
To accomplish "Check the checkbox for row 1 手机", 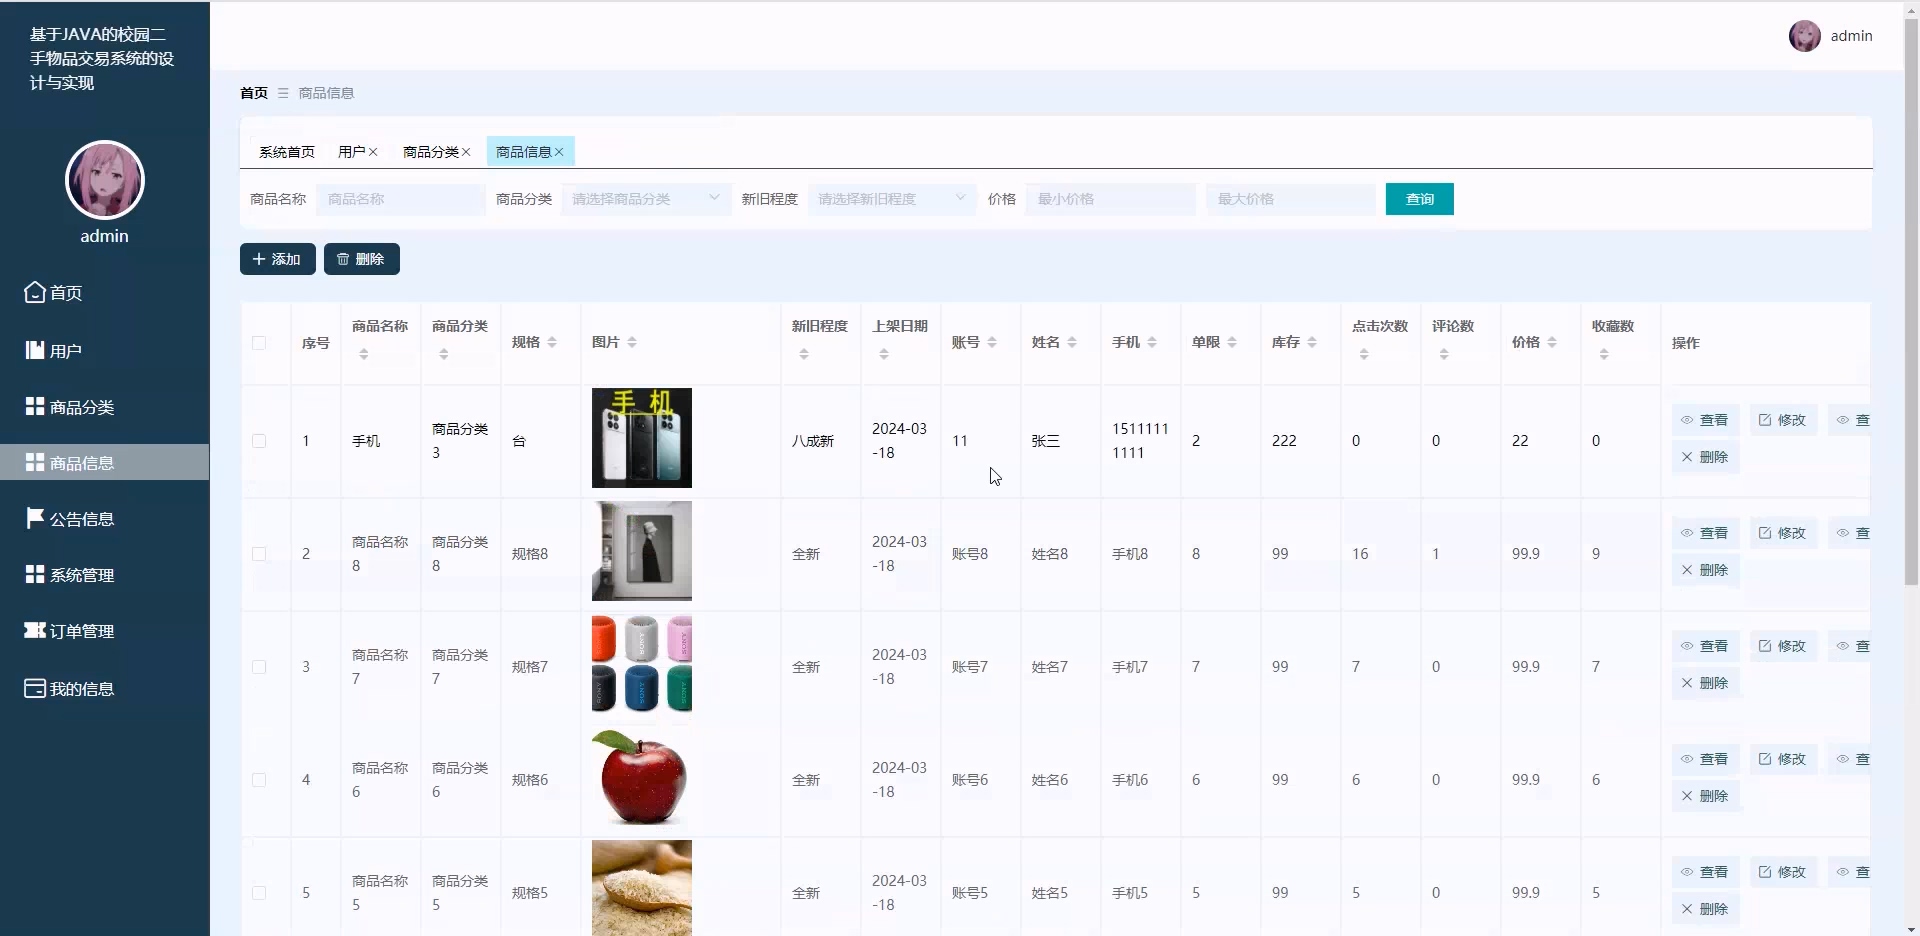I will (259, 441).
